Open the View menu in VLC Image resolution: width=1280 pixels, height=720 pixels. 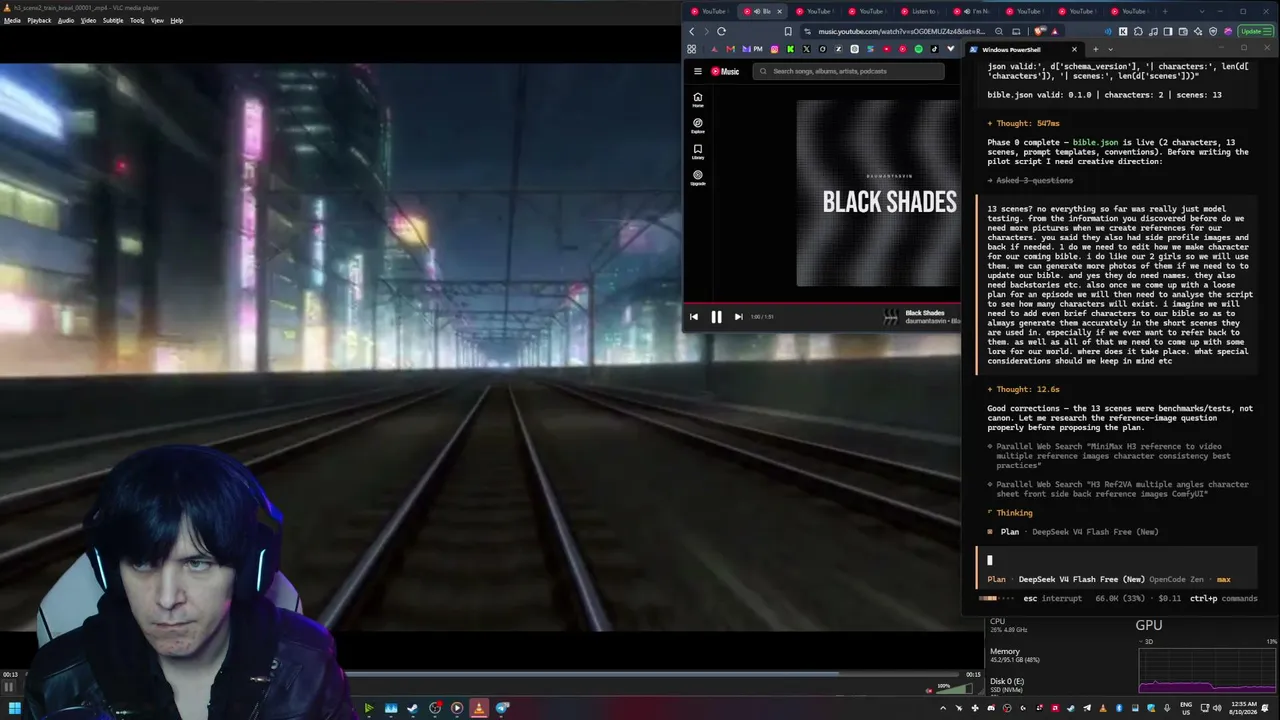pyautogui.click(x=157, y=20)
